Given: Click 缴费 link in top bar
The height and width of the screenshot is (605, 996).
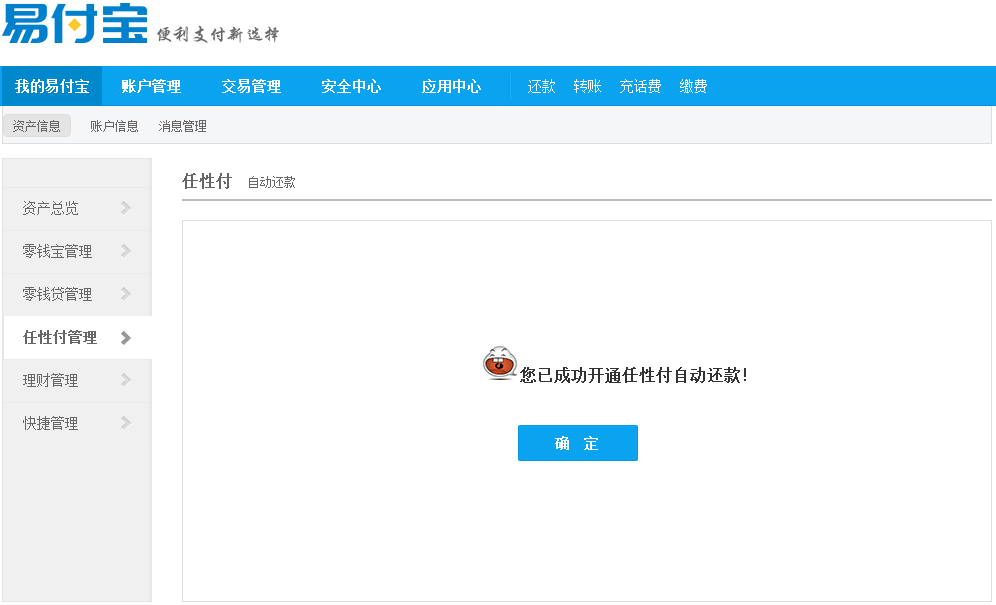Looking at the screenshot, I should (693, 86).
